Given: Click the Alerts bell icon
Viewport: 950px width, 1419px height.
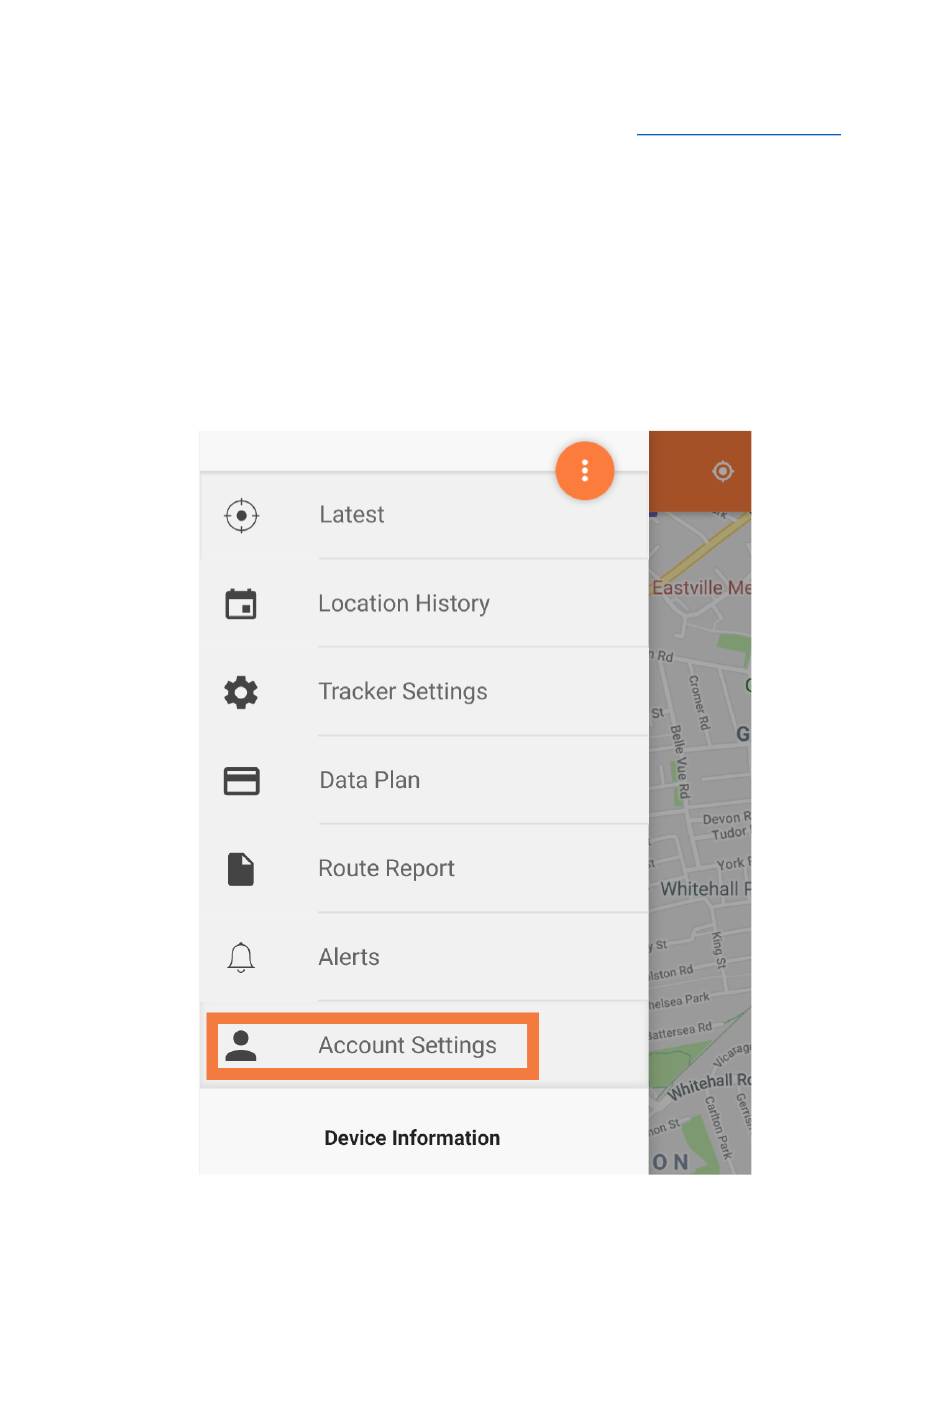Looking at the screenshot, I should (241, 957).
